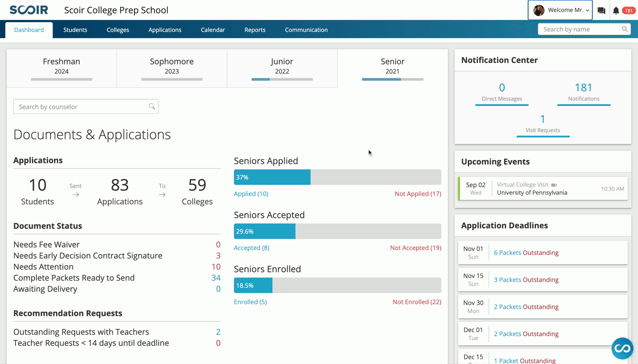
Task: Select the Freshman 2024 class tab
Action: click(61, 68)
